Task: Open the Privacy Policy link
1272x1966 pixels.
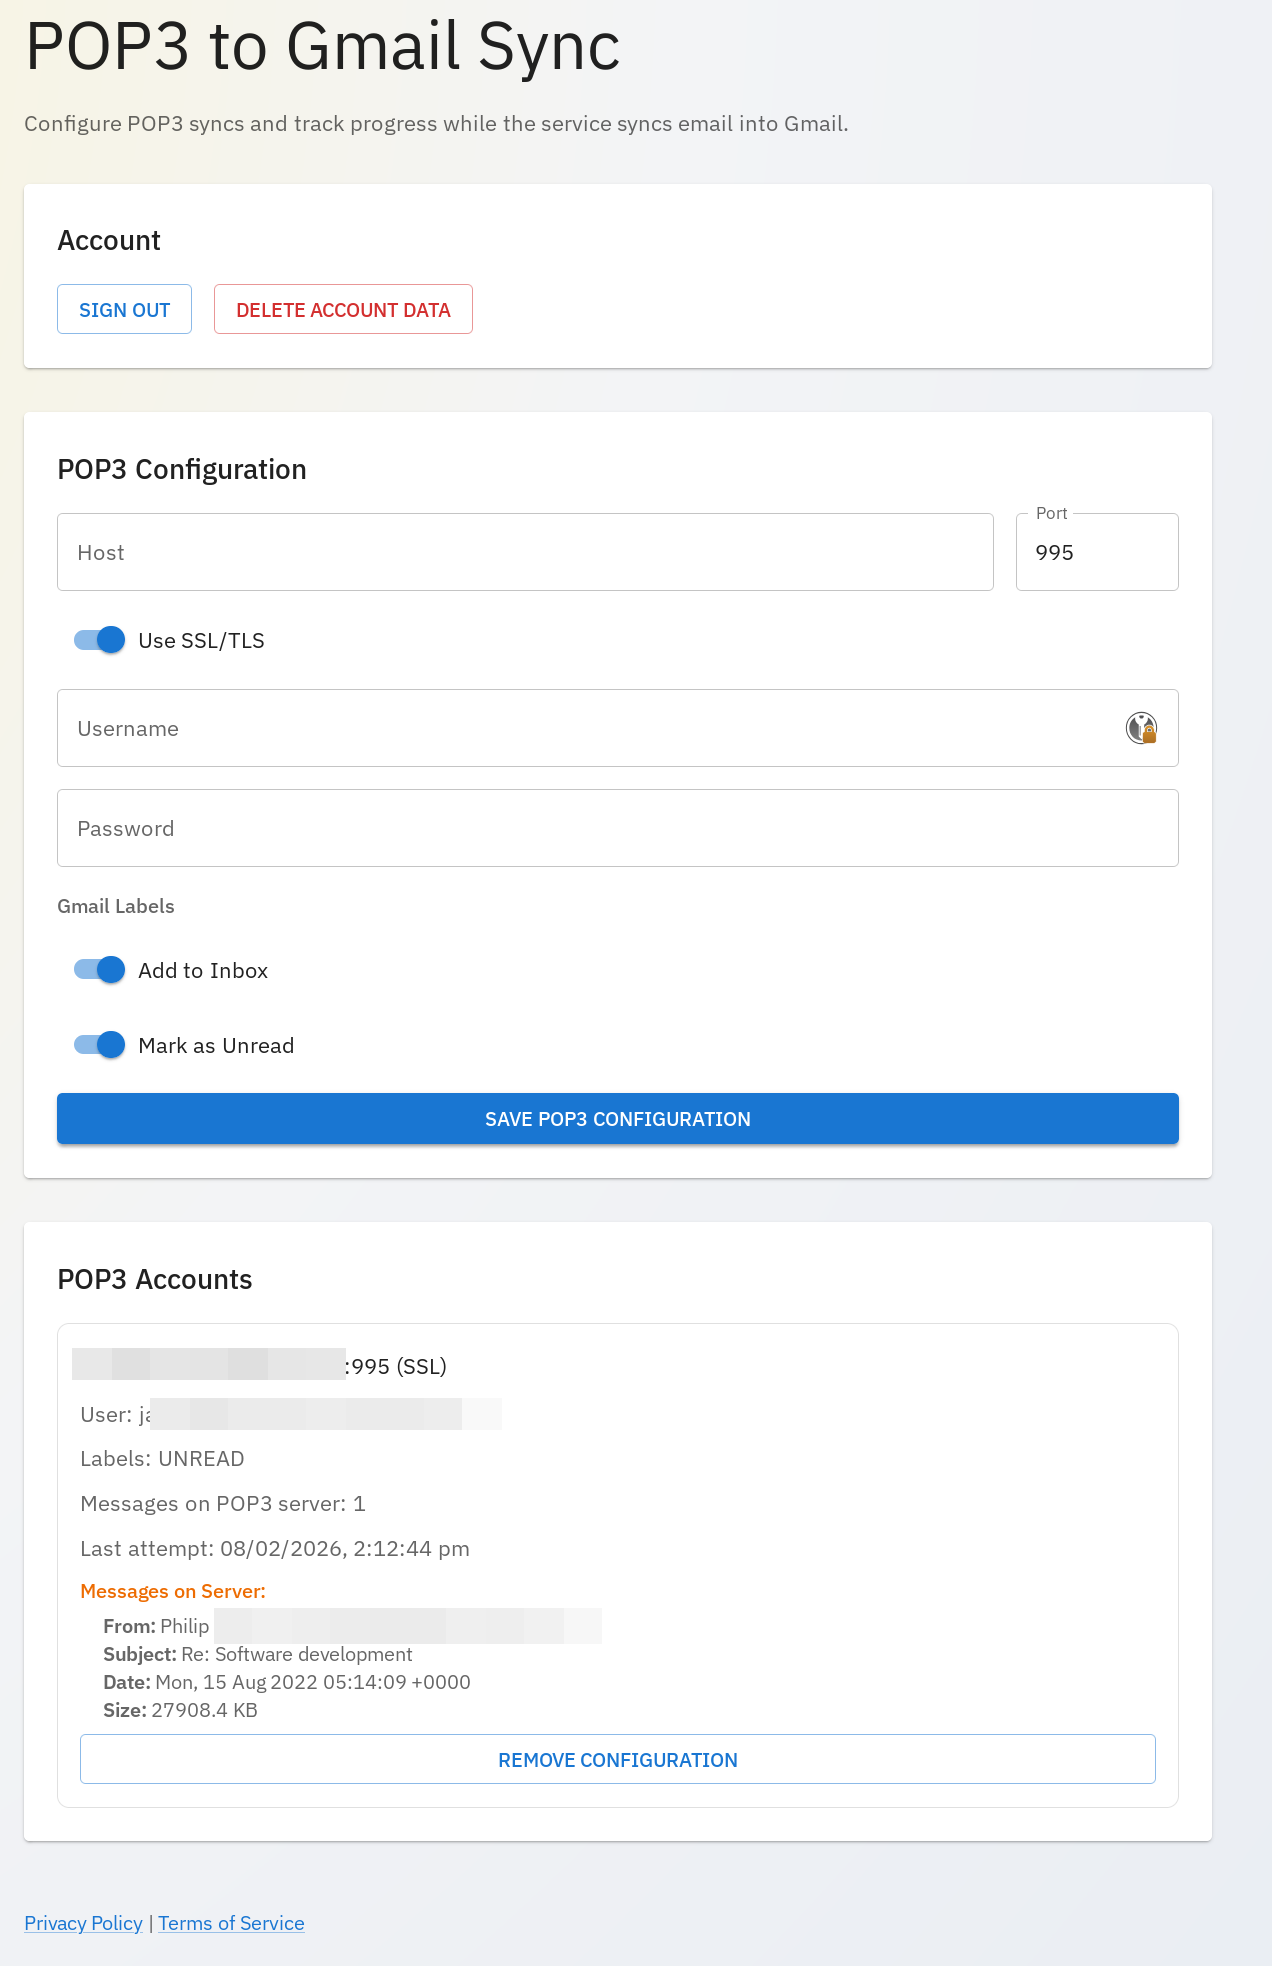Action: (83, 1923)
